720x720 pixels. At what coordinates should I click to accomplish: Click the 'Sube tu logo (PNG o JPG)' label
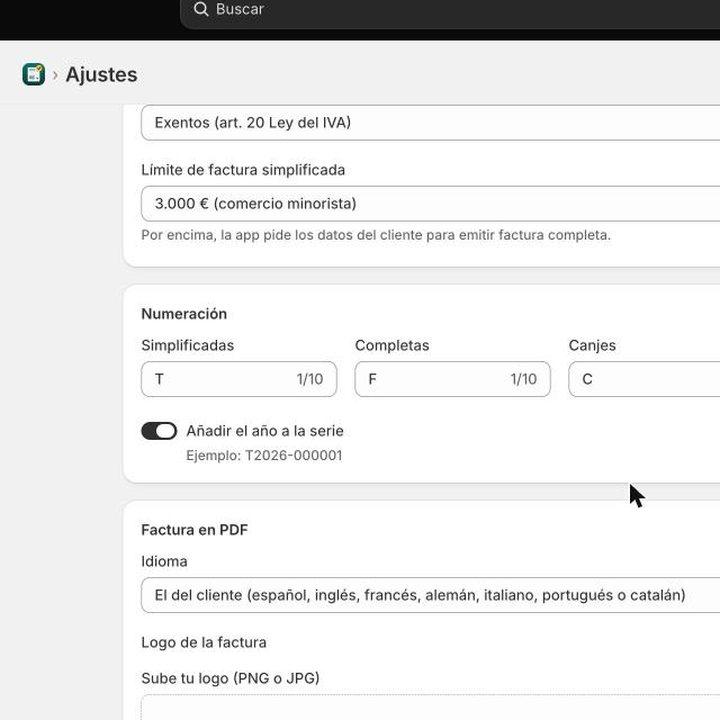point(231,678)
